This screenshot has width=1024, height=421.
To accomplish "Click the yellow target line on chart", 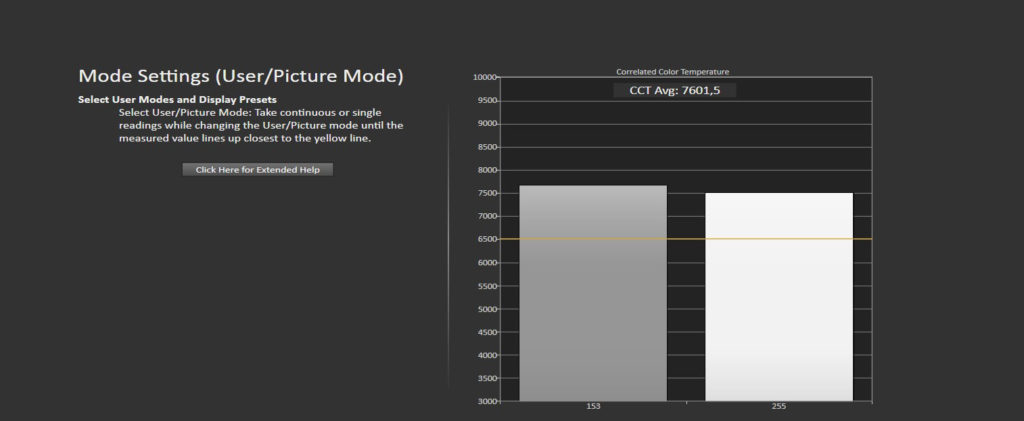I will (686, 239).
